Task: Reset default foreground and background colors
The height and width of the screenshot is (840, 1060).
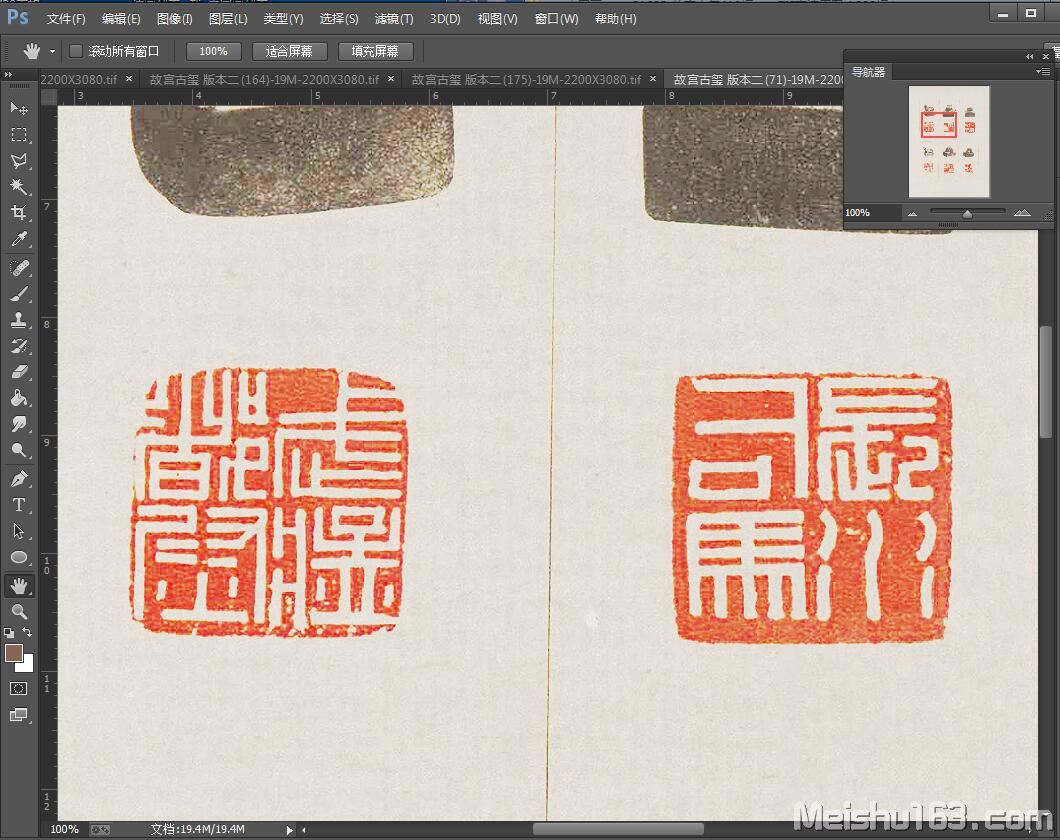Action: point(9,633)
